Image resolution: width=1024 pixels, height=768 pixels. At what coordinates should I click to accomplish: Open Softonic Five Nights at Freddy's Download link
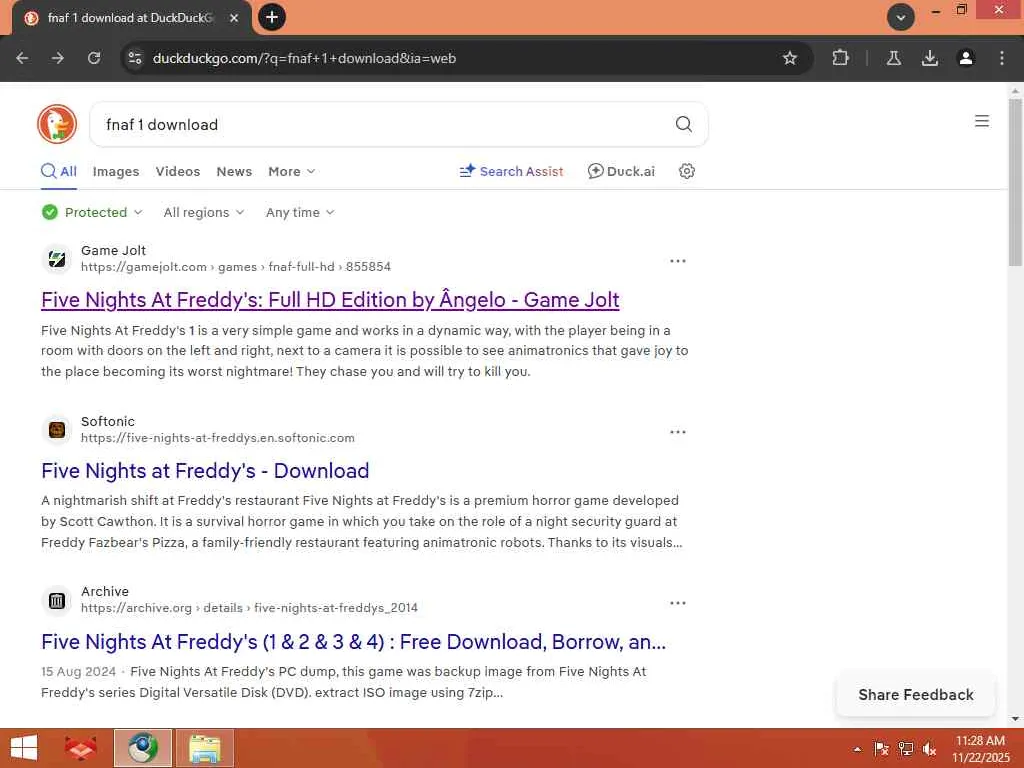[x=205, y=471]
